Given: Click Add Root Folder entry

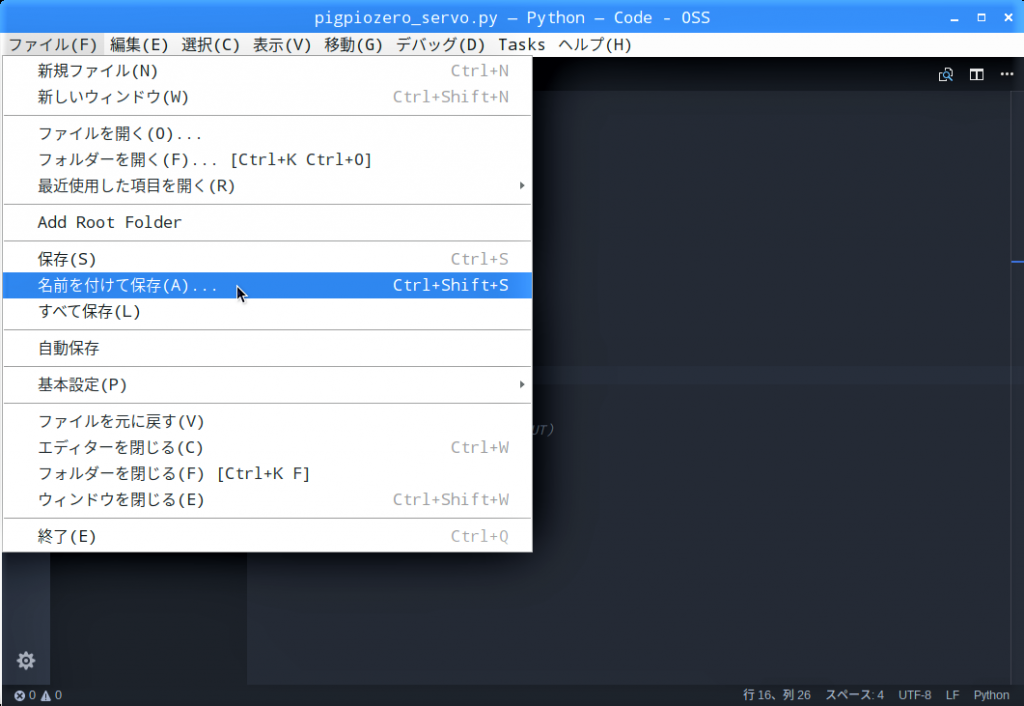Looking at the screenshot, I should 110,222.
